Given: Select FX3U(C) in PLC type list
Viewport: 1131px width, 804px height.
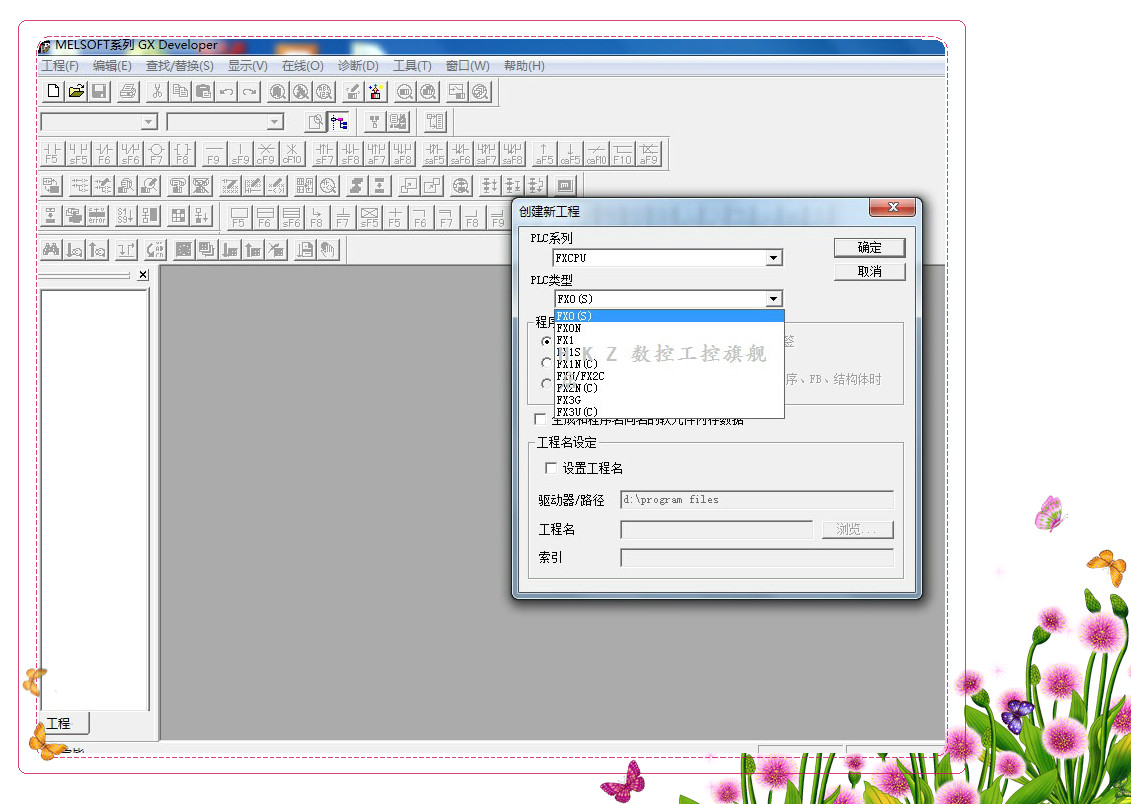Looking at the screenshot, I should (669, 412).
